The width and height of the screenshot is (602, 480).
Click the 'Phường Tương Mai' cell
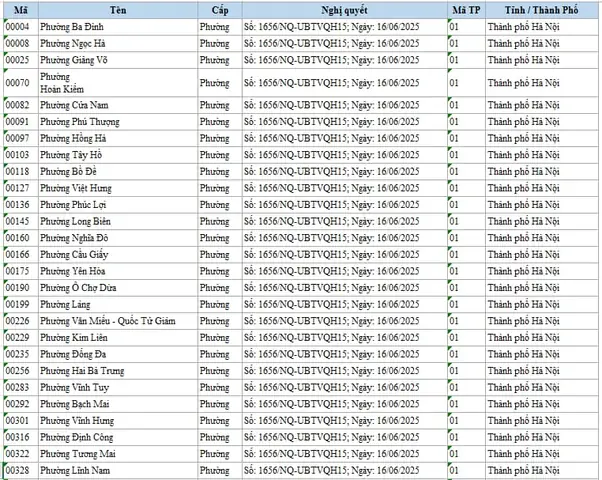pyautogui.click(x=118, y=454)
